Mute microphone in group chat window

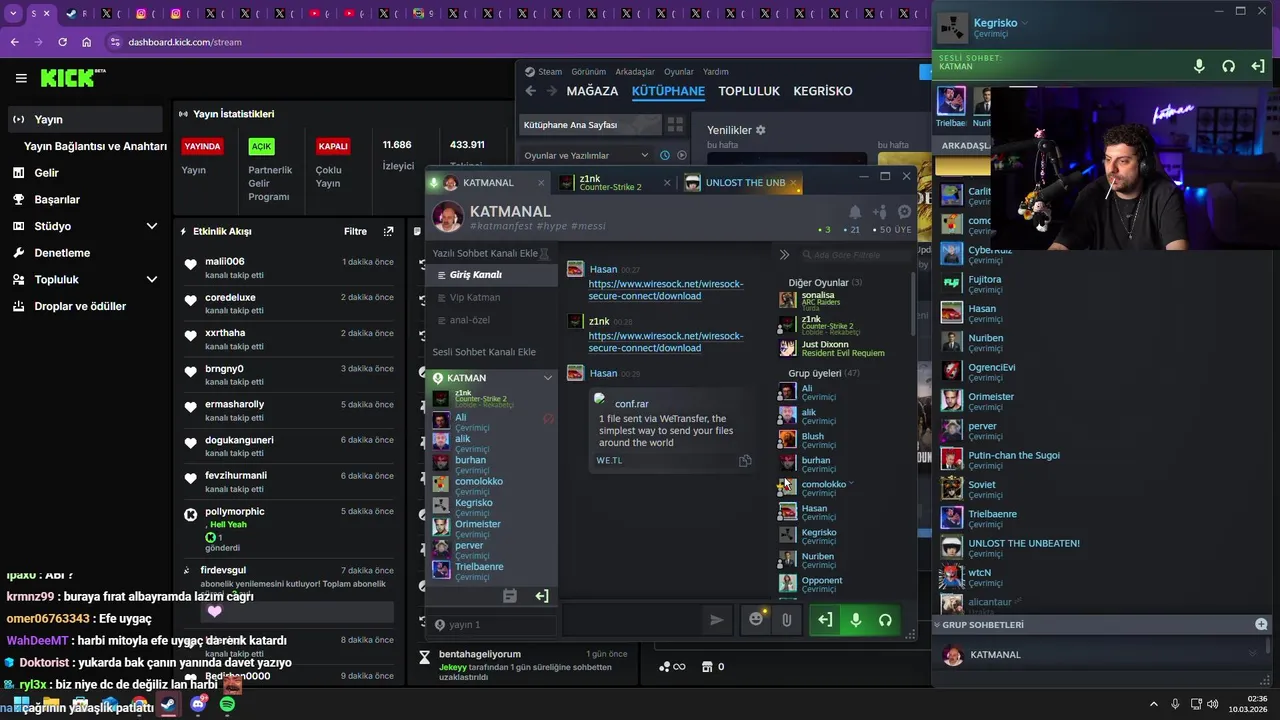(x=855, y=620)
